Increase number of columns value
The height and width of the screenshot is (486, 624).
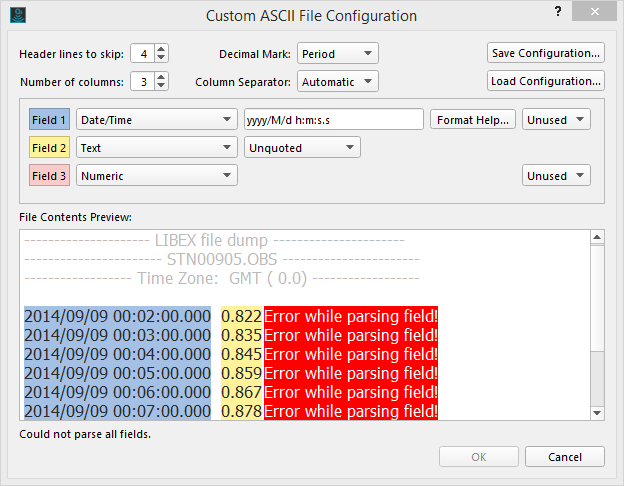(162, 76)
